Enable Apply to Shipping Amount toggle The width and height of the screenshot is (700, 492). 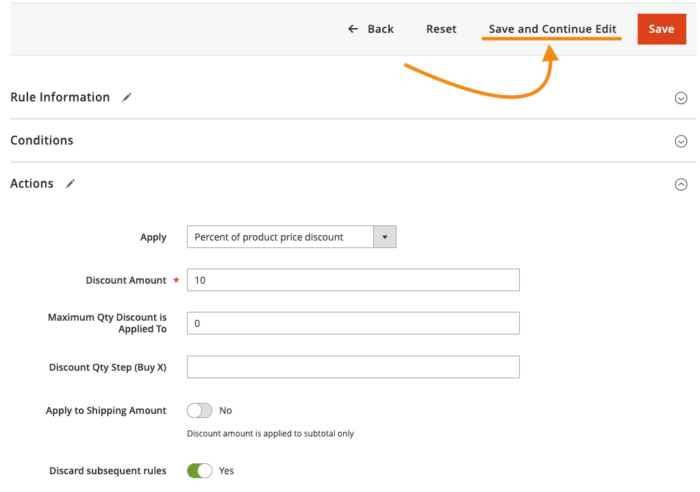point(200,410)
